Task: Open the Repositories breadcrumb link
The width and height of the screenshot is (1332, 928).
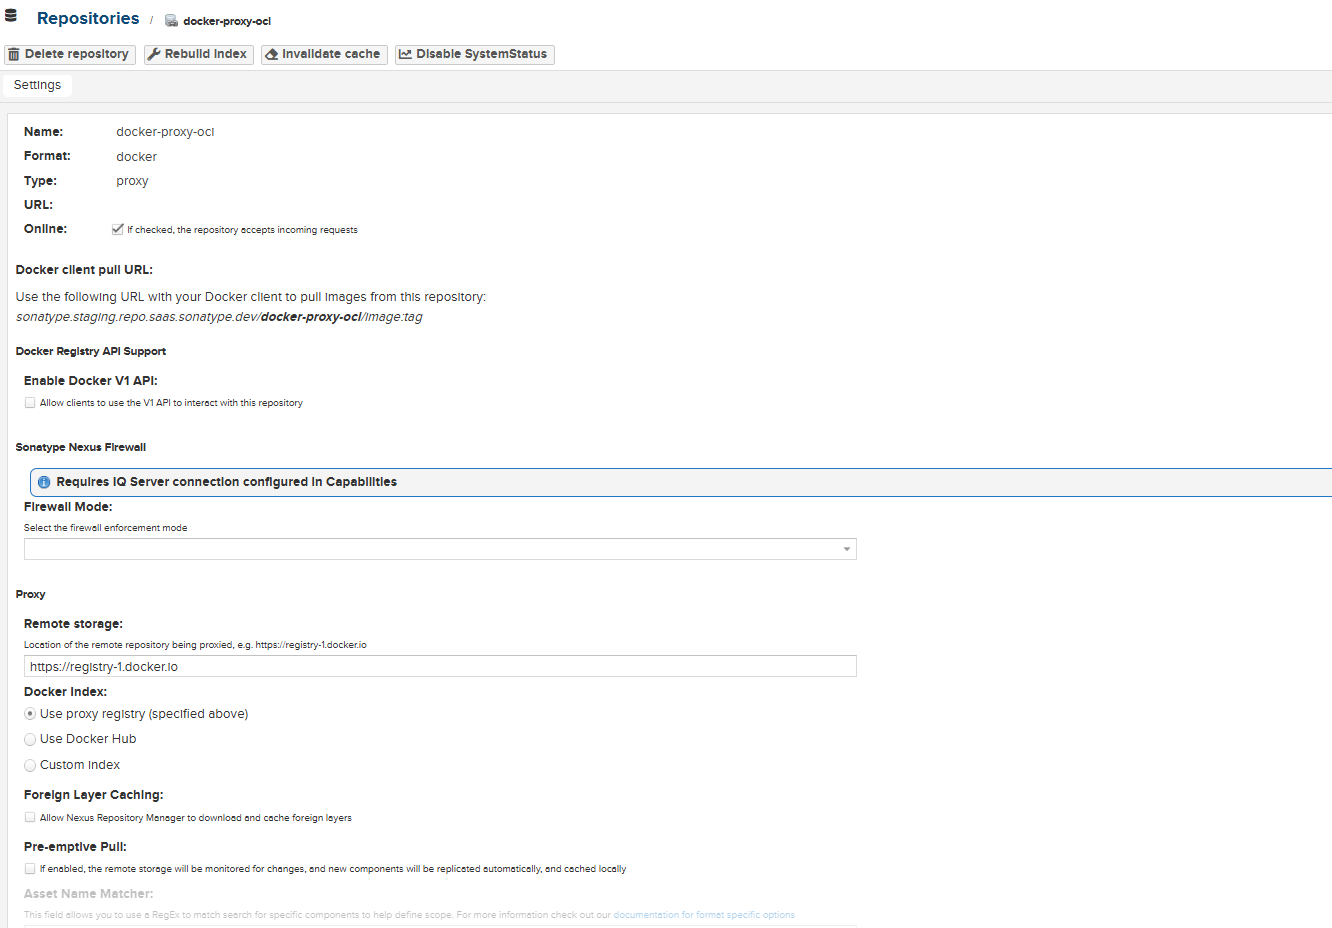Action: [x=88, y=19]
